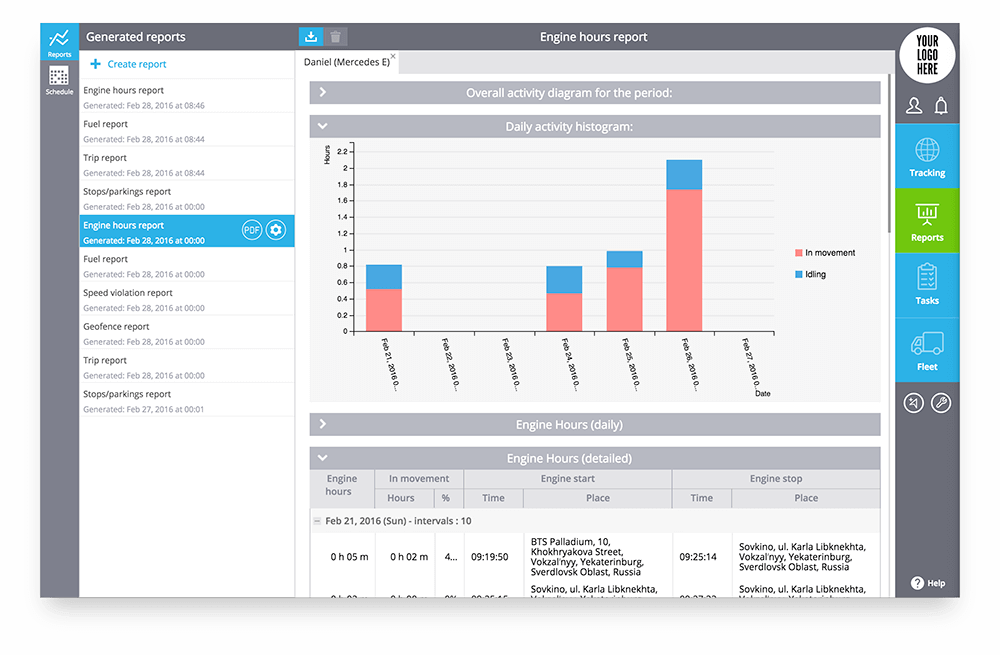Collapse the Daily activity histogram section
The image size is (1000, 655).
click(323, 127)
